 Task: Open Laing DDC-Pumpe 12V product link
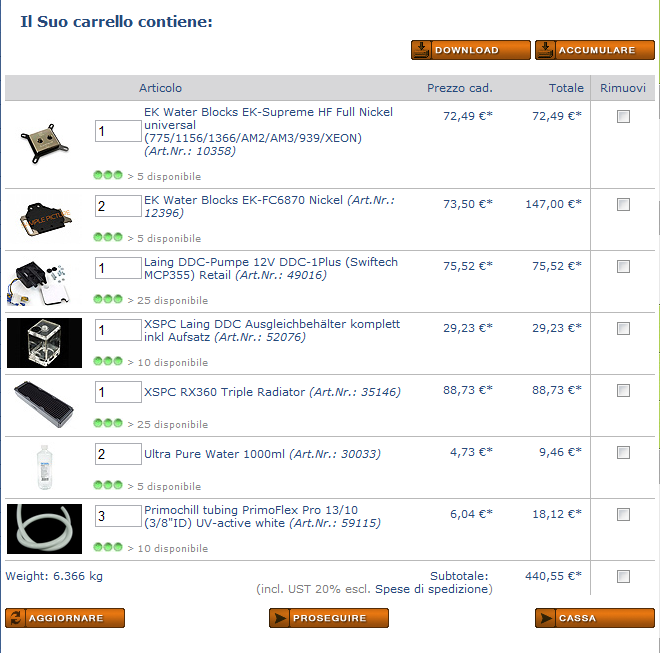point(271,268)
